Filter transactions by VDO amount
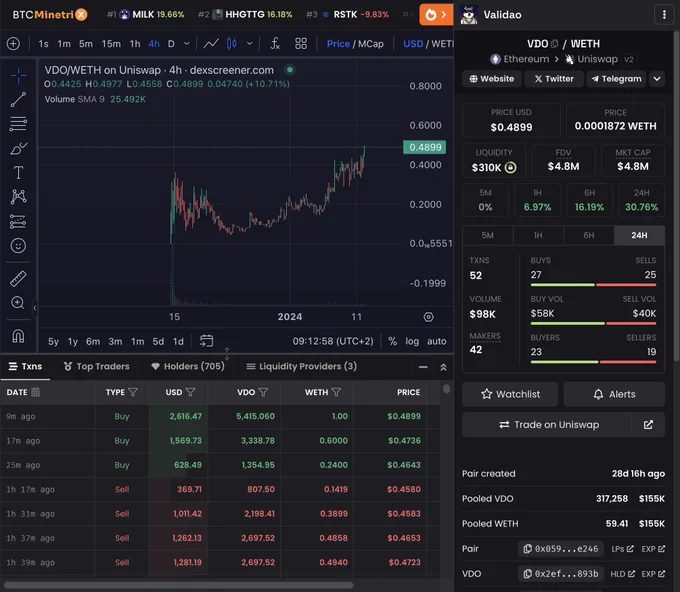This screenshot has height=592, width=680. 263,392
